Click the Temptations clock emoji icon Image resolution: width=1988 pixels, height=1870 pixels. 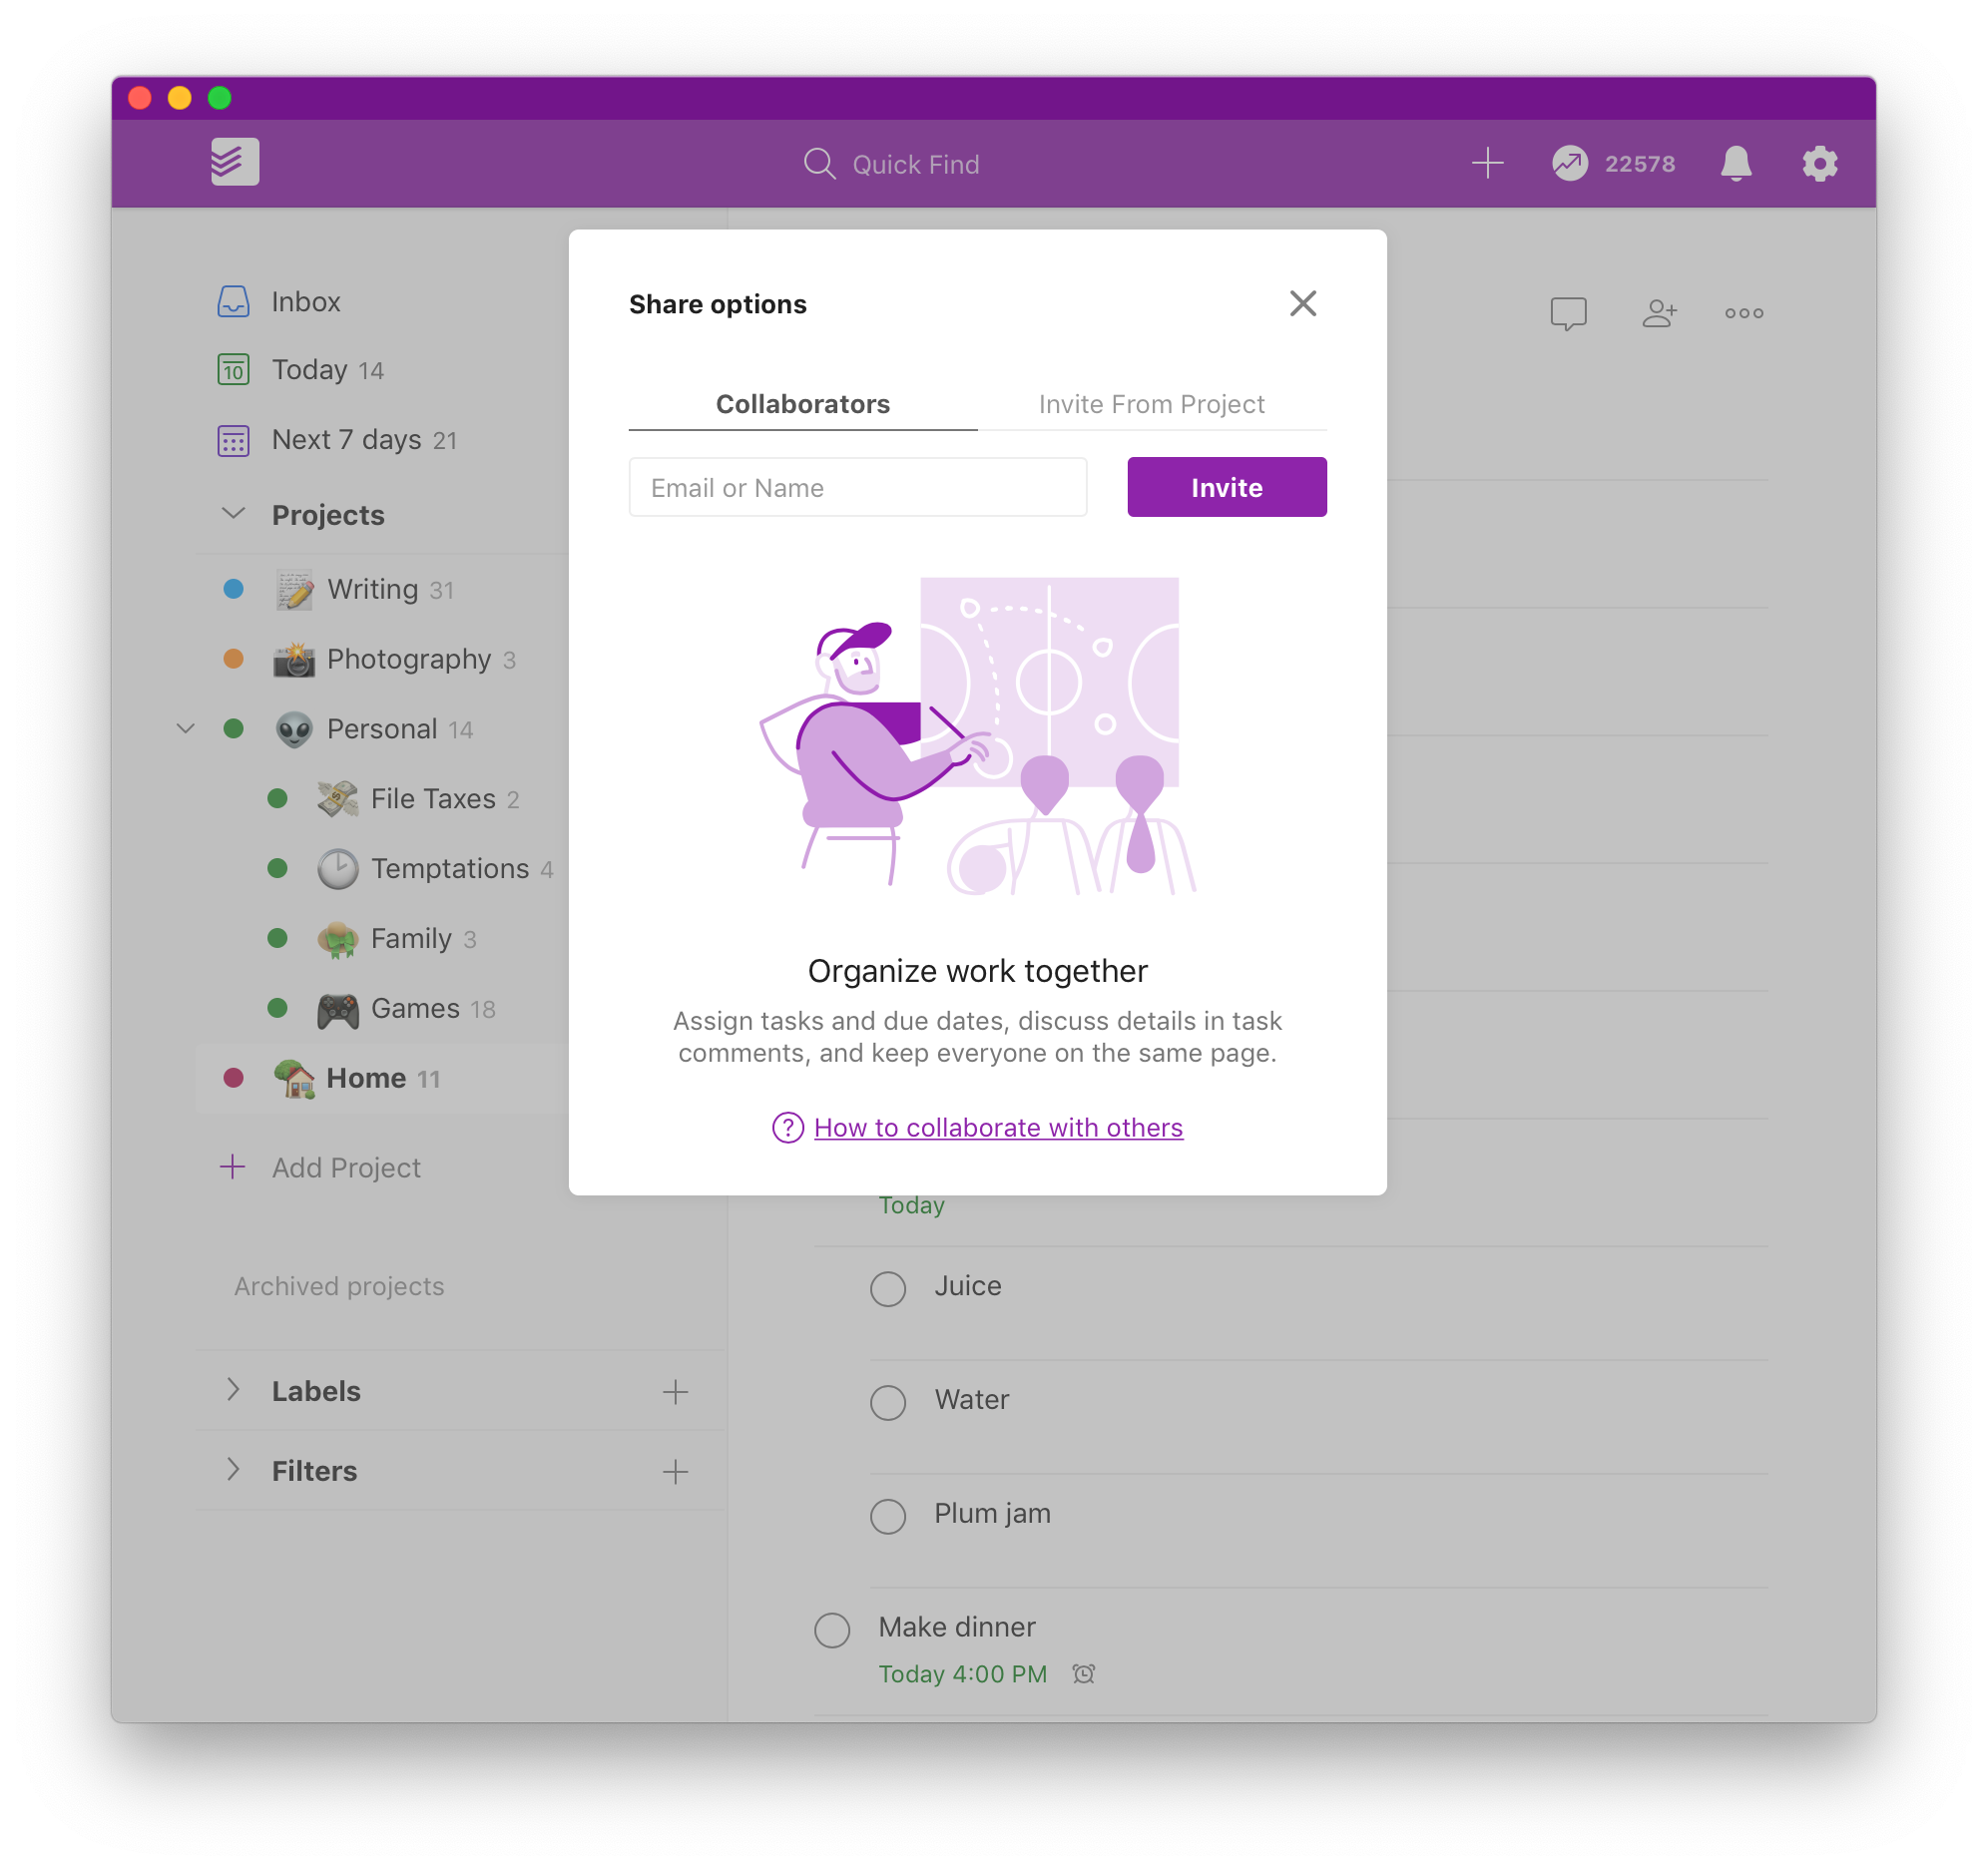(338, 870)
